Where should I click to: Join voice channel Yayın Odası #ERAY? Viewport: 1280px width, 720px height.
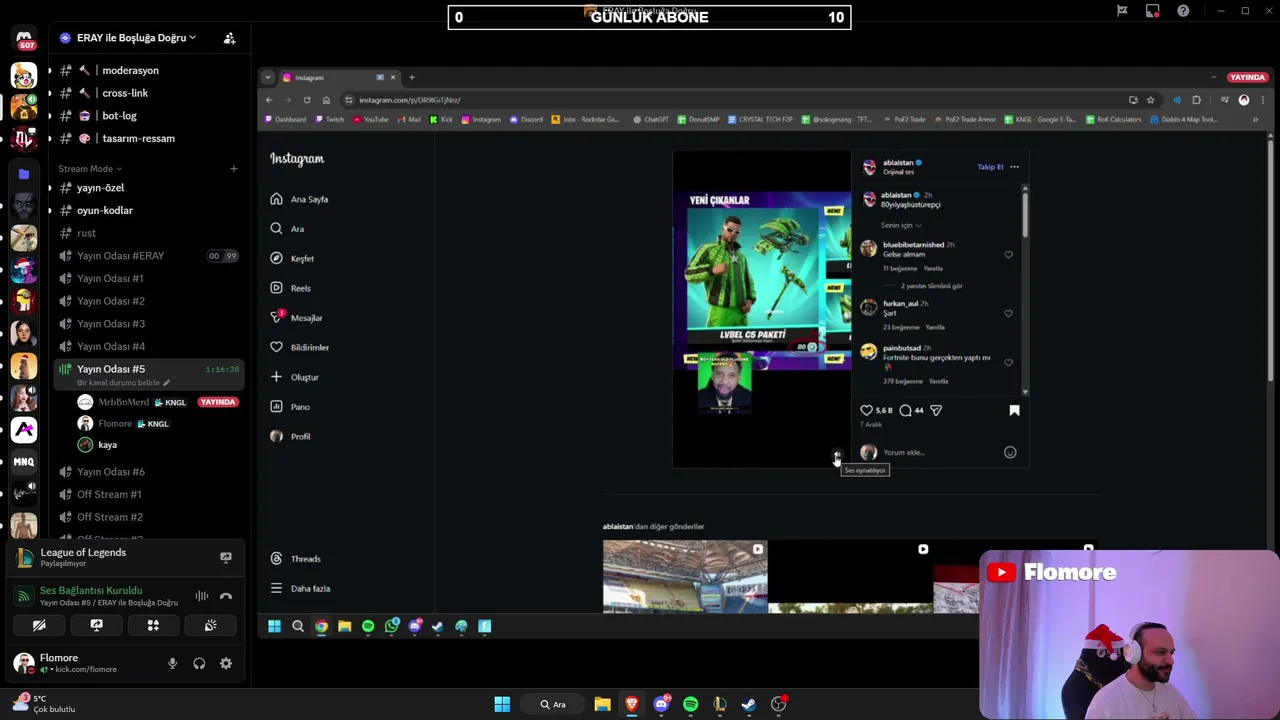tap(120, 256)
